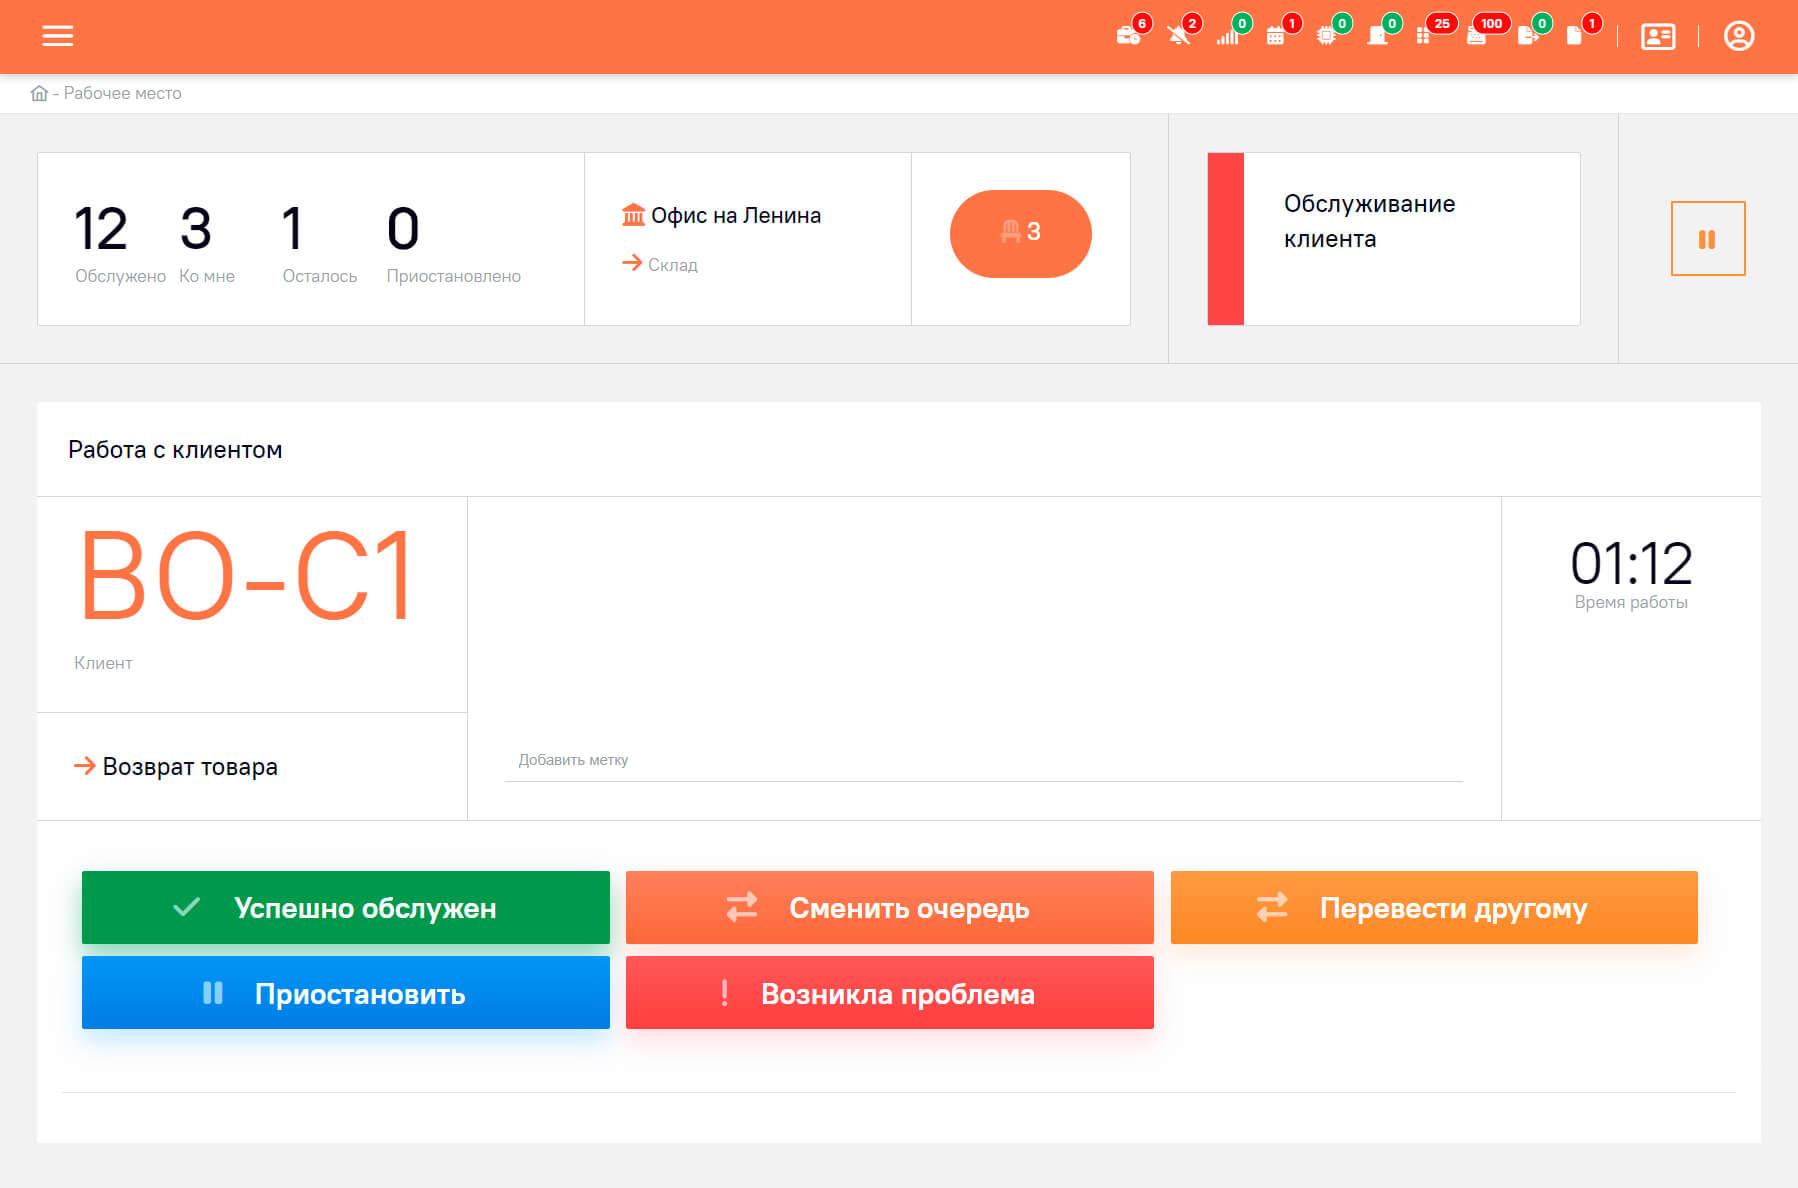This screenshot has height=1188, width=1798.
Task: Click the Работа с клиентом heading
Action: [175, 450]
